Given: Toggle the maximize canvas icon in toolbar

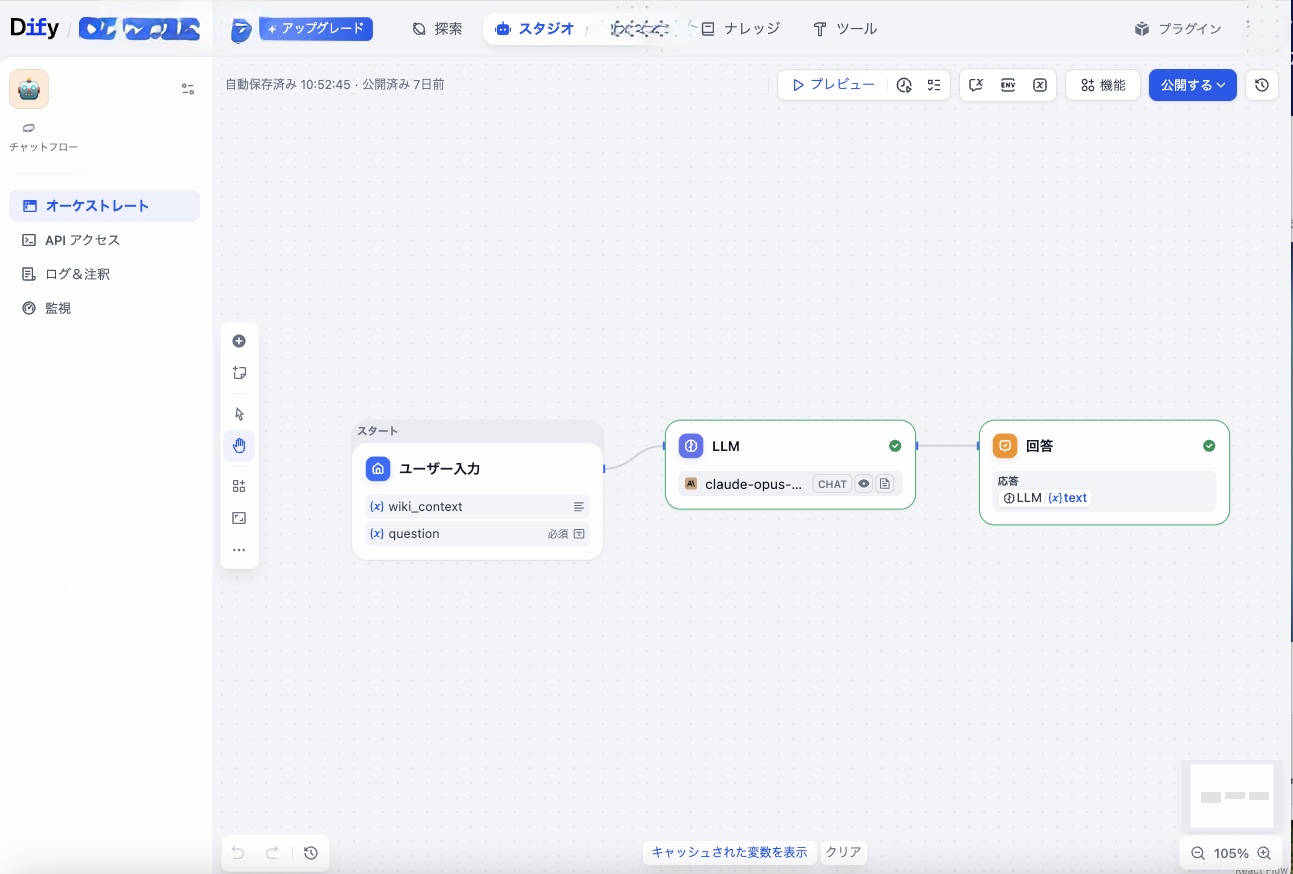Looking at the screenshot, I should pos(239,518).
